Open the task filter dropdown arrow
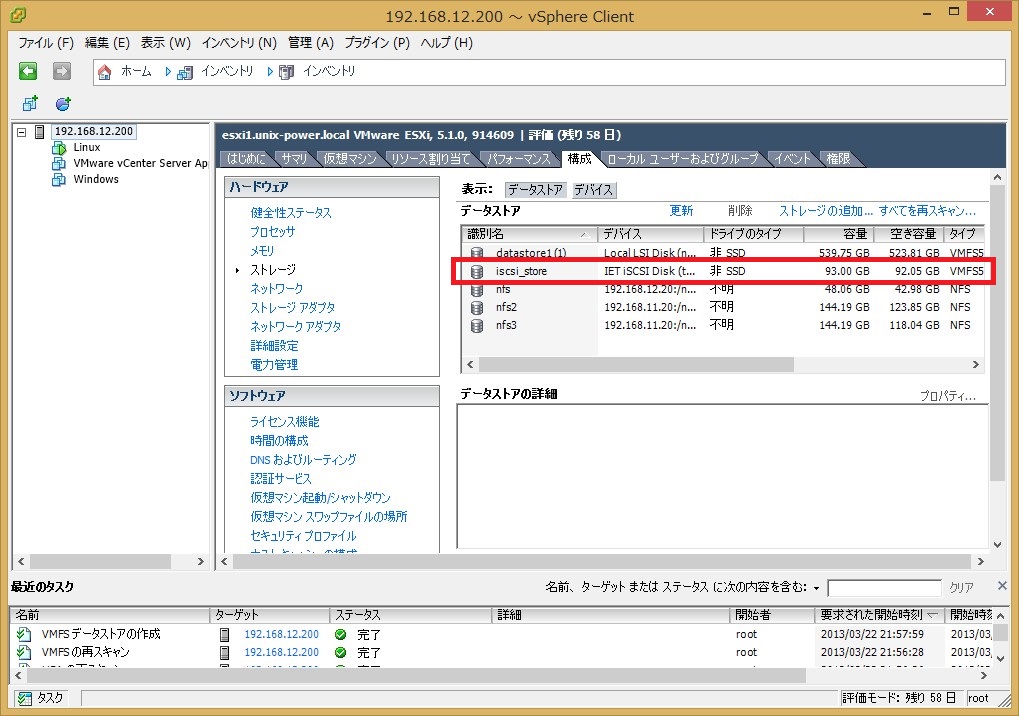This screenshot has height=716, width=1019. [816, 588]
